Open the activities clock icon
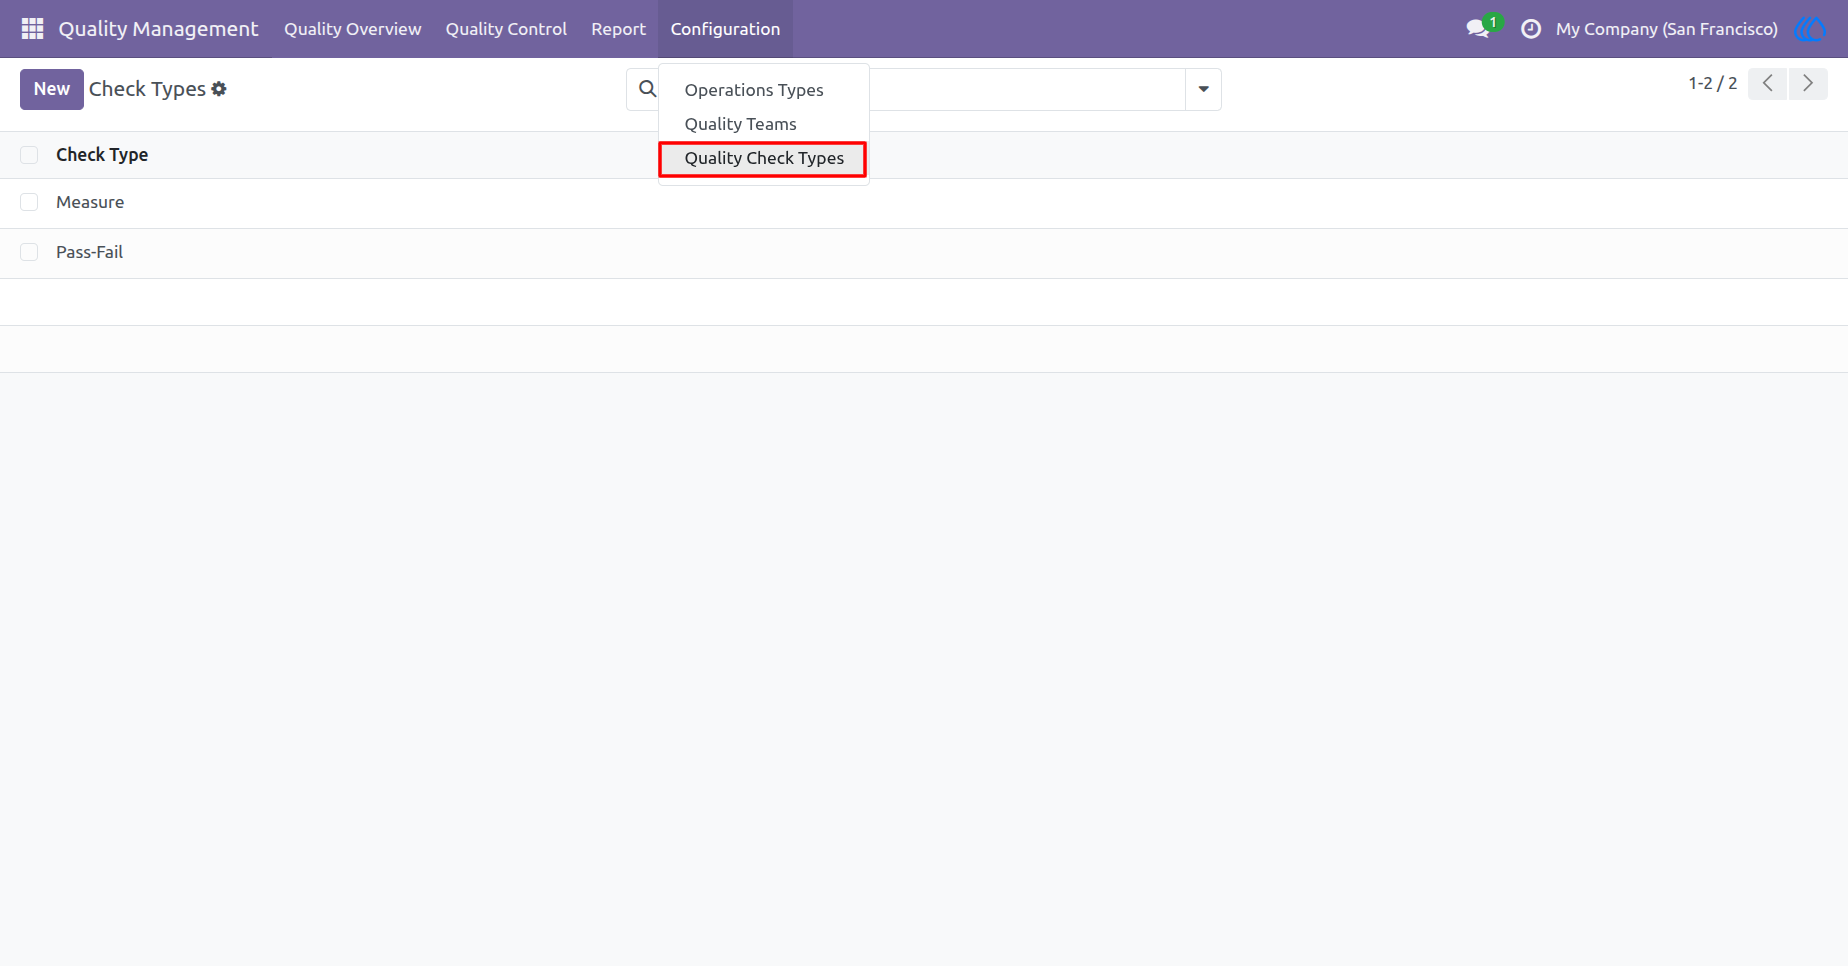This screenshot has height=966, width=1848. [x=1530, y=29]
